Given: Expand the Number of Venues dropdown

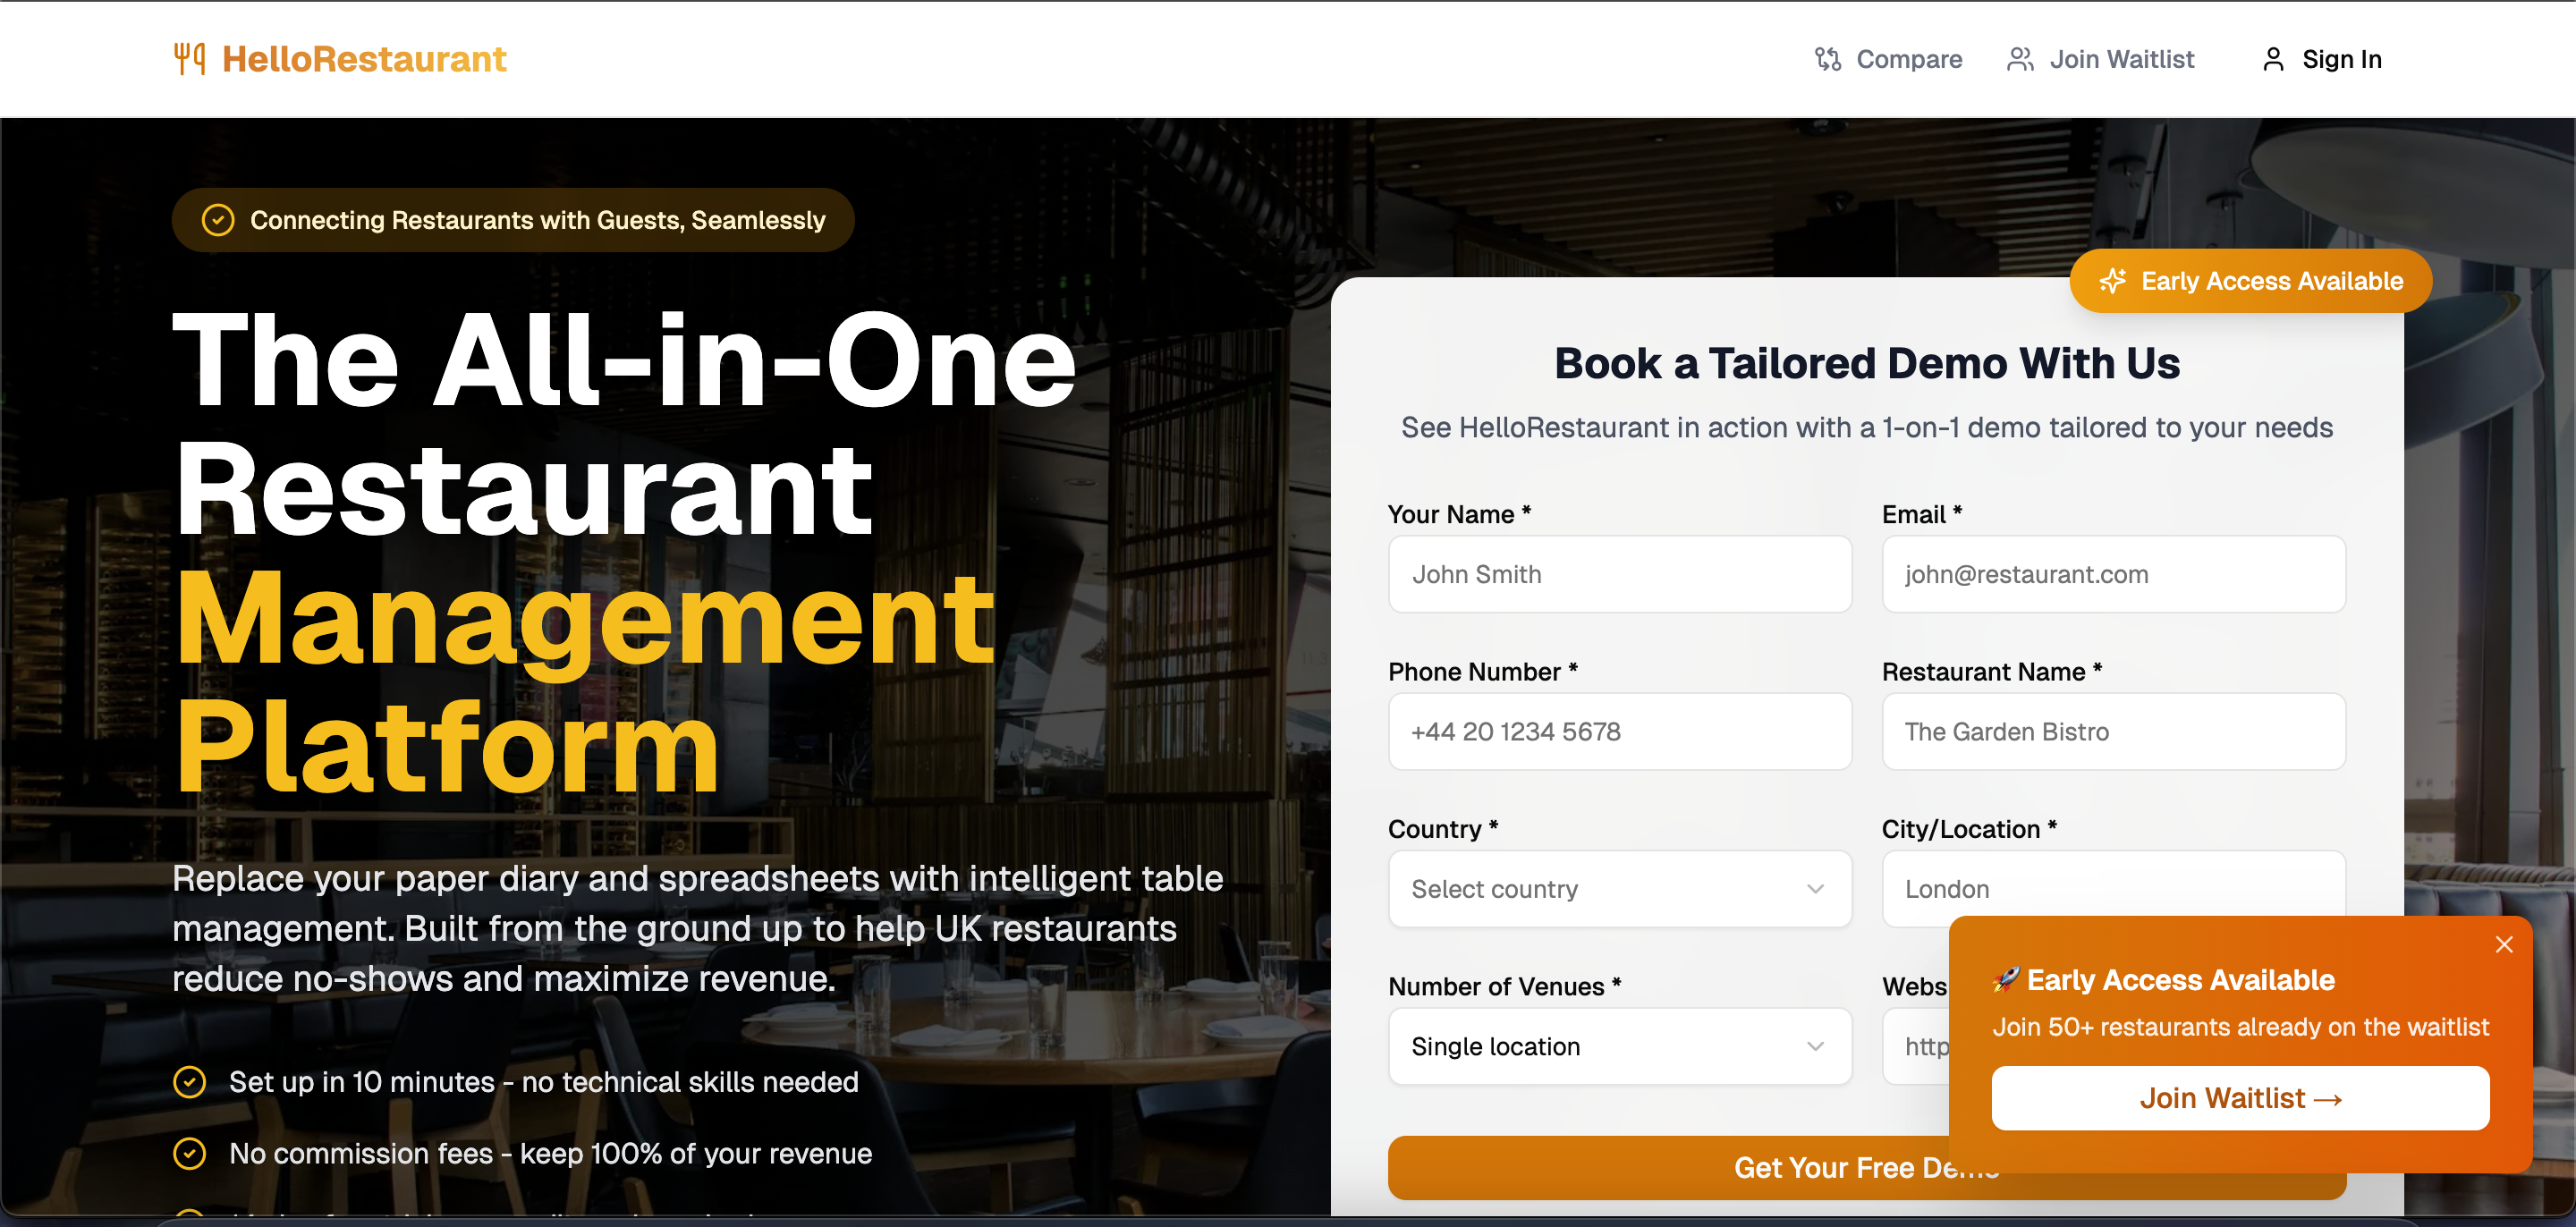Looking at the screenshot, I should click(x=1619, y=1046).
